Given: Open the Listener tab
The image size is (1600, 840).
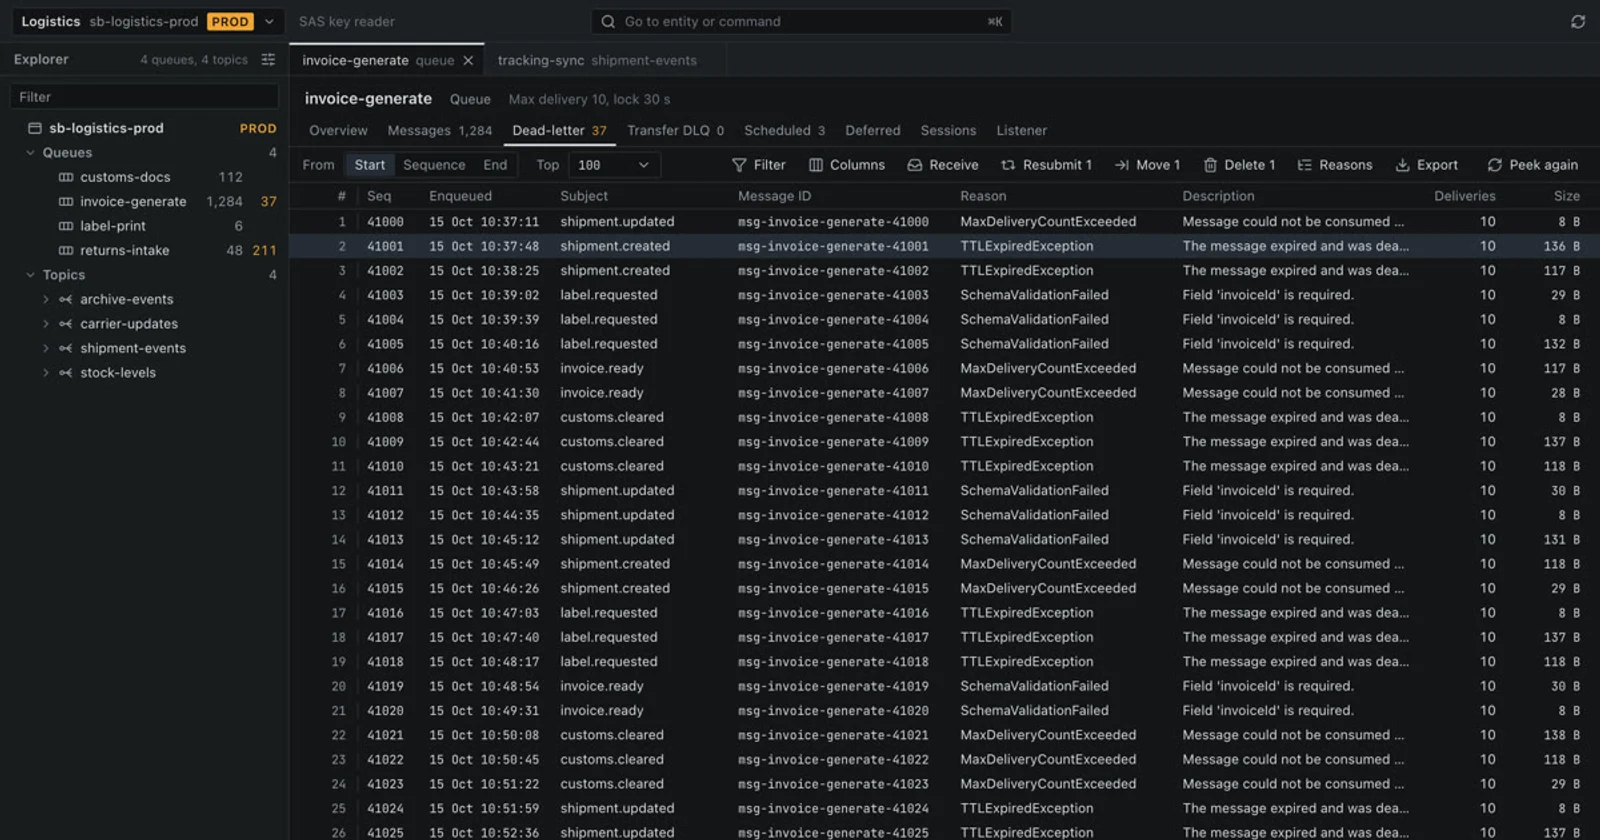Looking at the screenshot, I should click(1021, 131).
